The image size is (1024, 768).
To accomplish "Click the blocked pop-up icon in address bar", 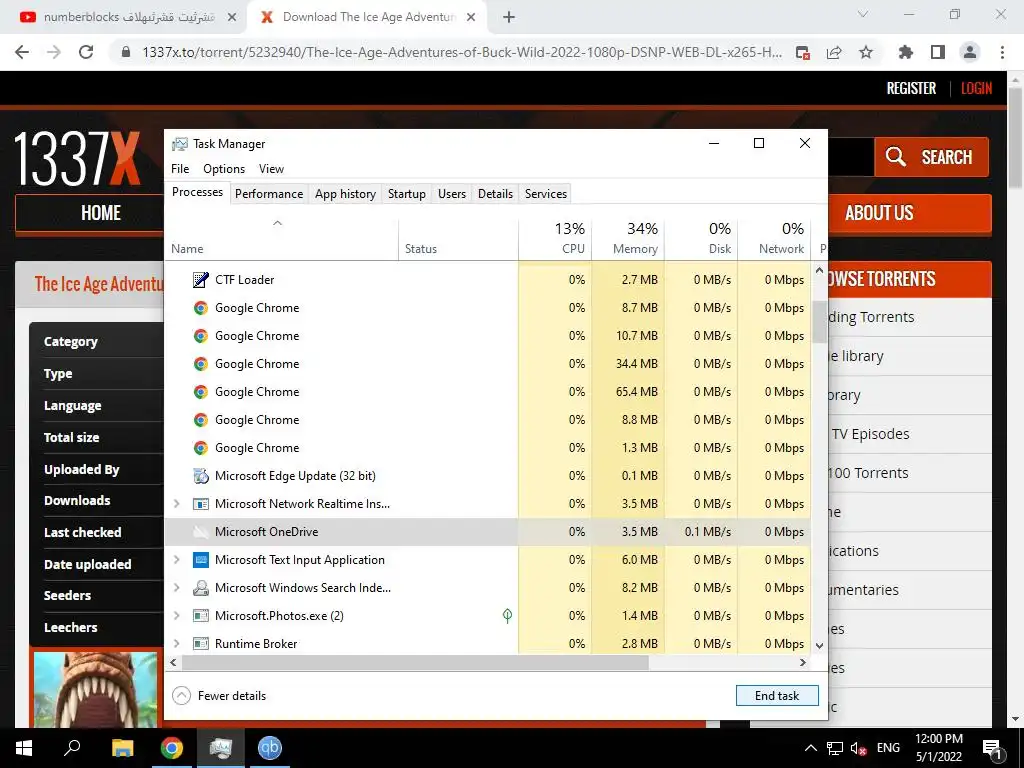I will [x=803, y=52].
